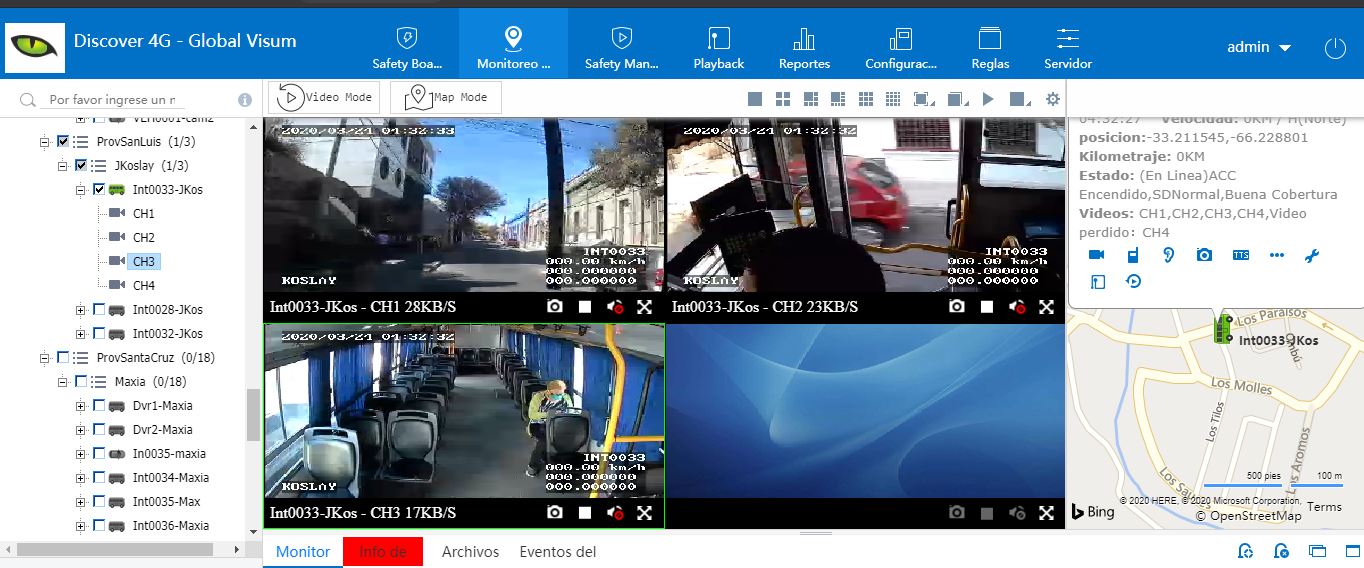Click the wrench settings icon in vehicle popup
Screen dimensions: 1364x568
point(1312,256)
